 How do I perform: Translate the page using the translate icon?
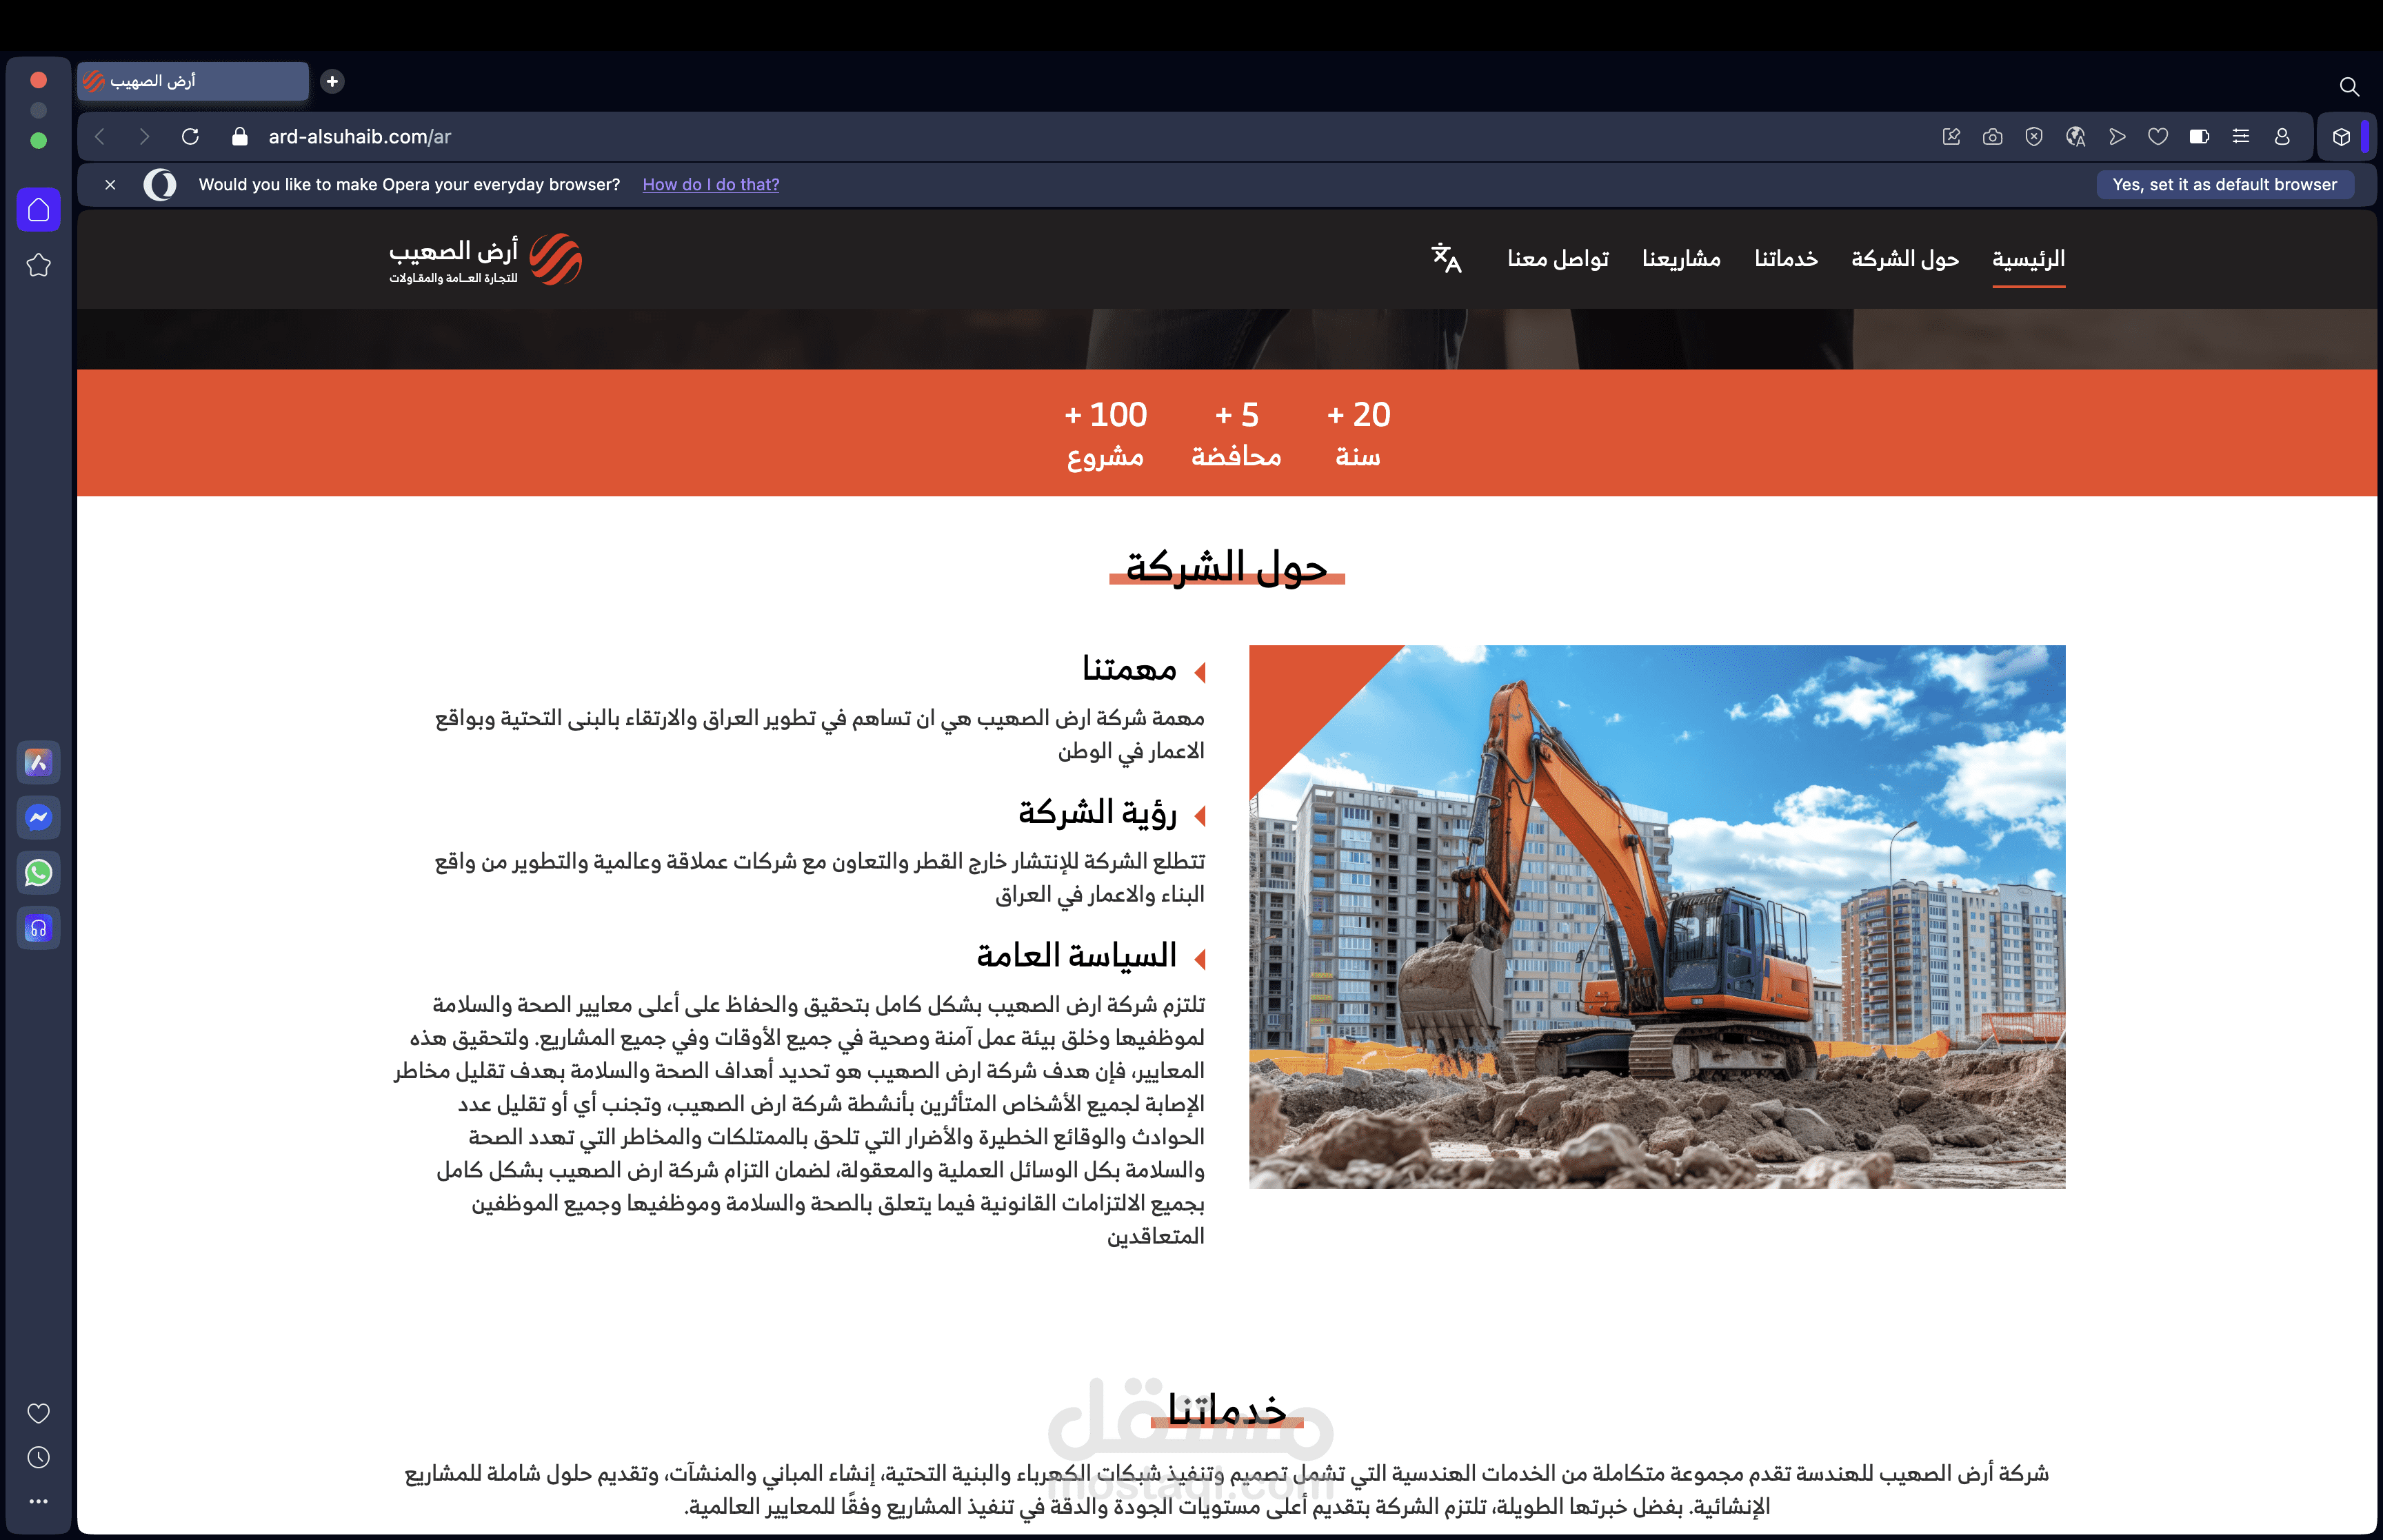[2076, 136]
